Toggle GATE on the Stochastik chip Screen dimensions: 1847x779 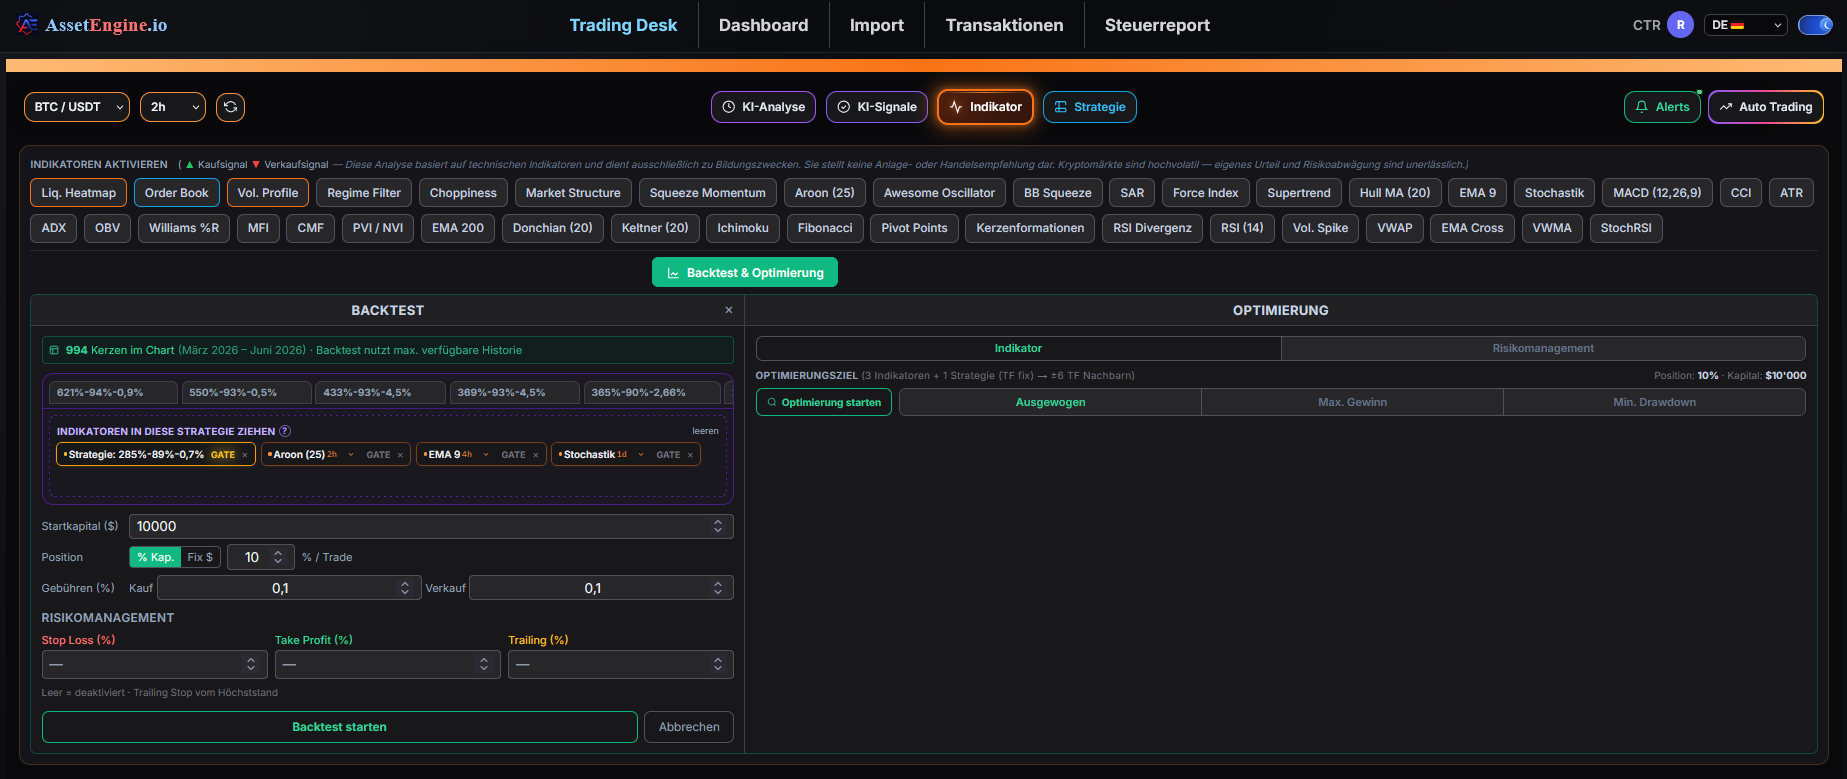[x=668, y=455]
